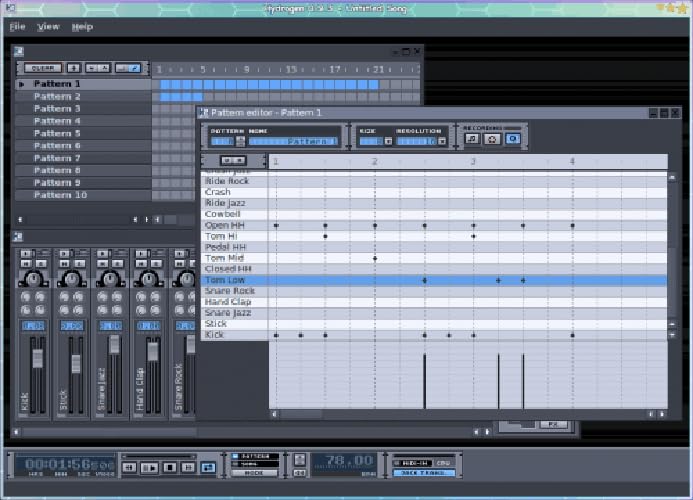Click the Clear button in song editor

[43, 68]
